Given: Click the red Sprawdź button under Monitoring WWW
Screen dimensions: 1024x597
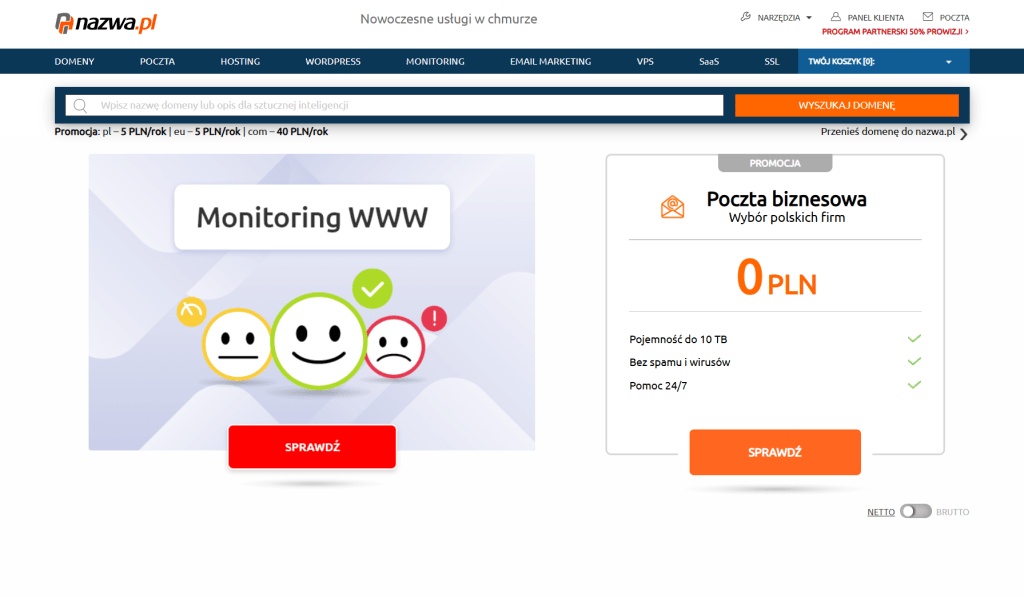Looking at the screenshot, I should 312,447.
